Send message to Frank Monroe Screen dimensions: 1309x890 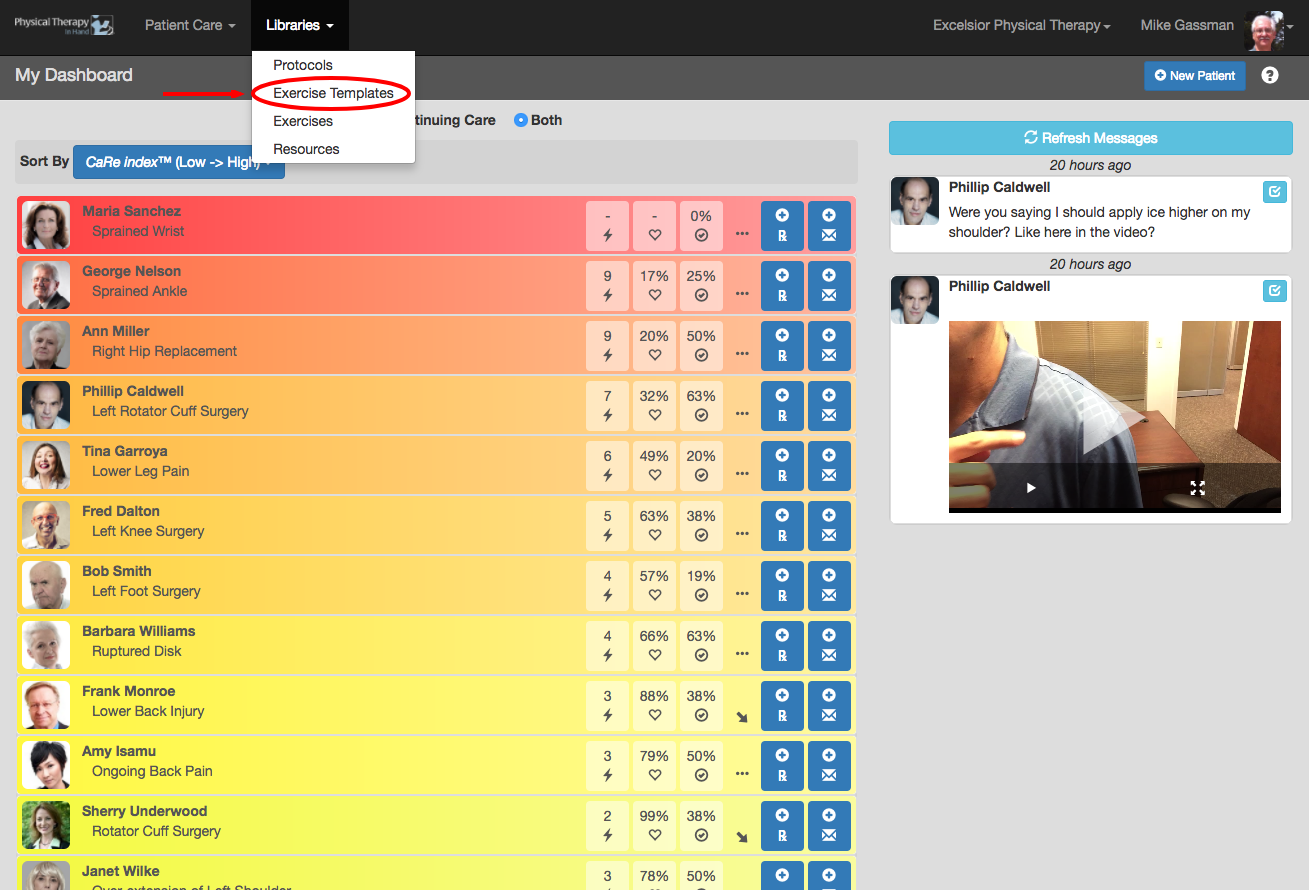[x=829, y=705]
